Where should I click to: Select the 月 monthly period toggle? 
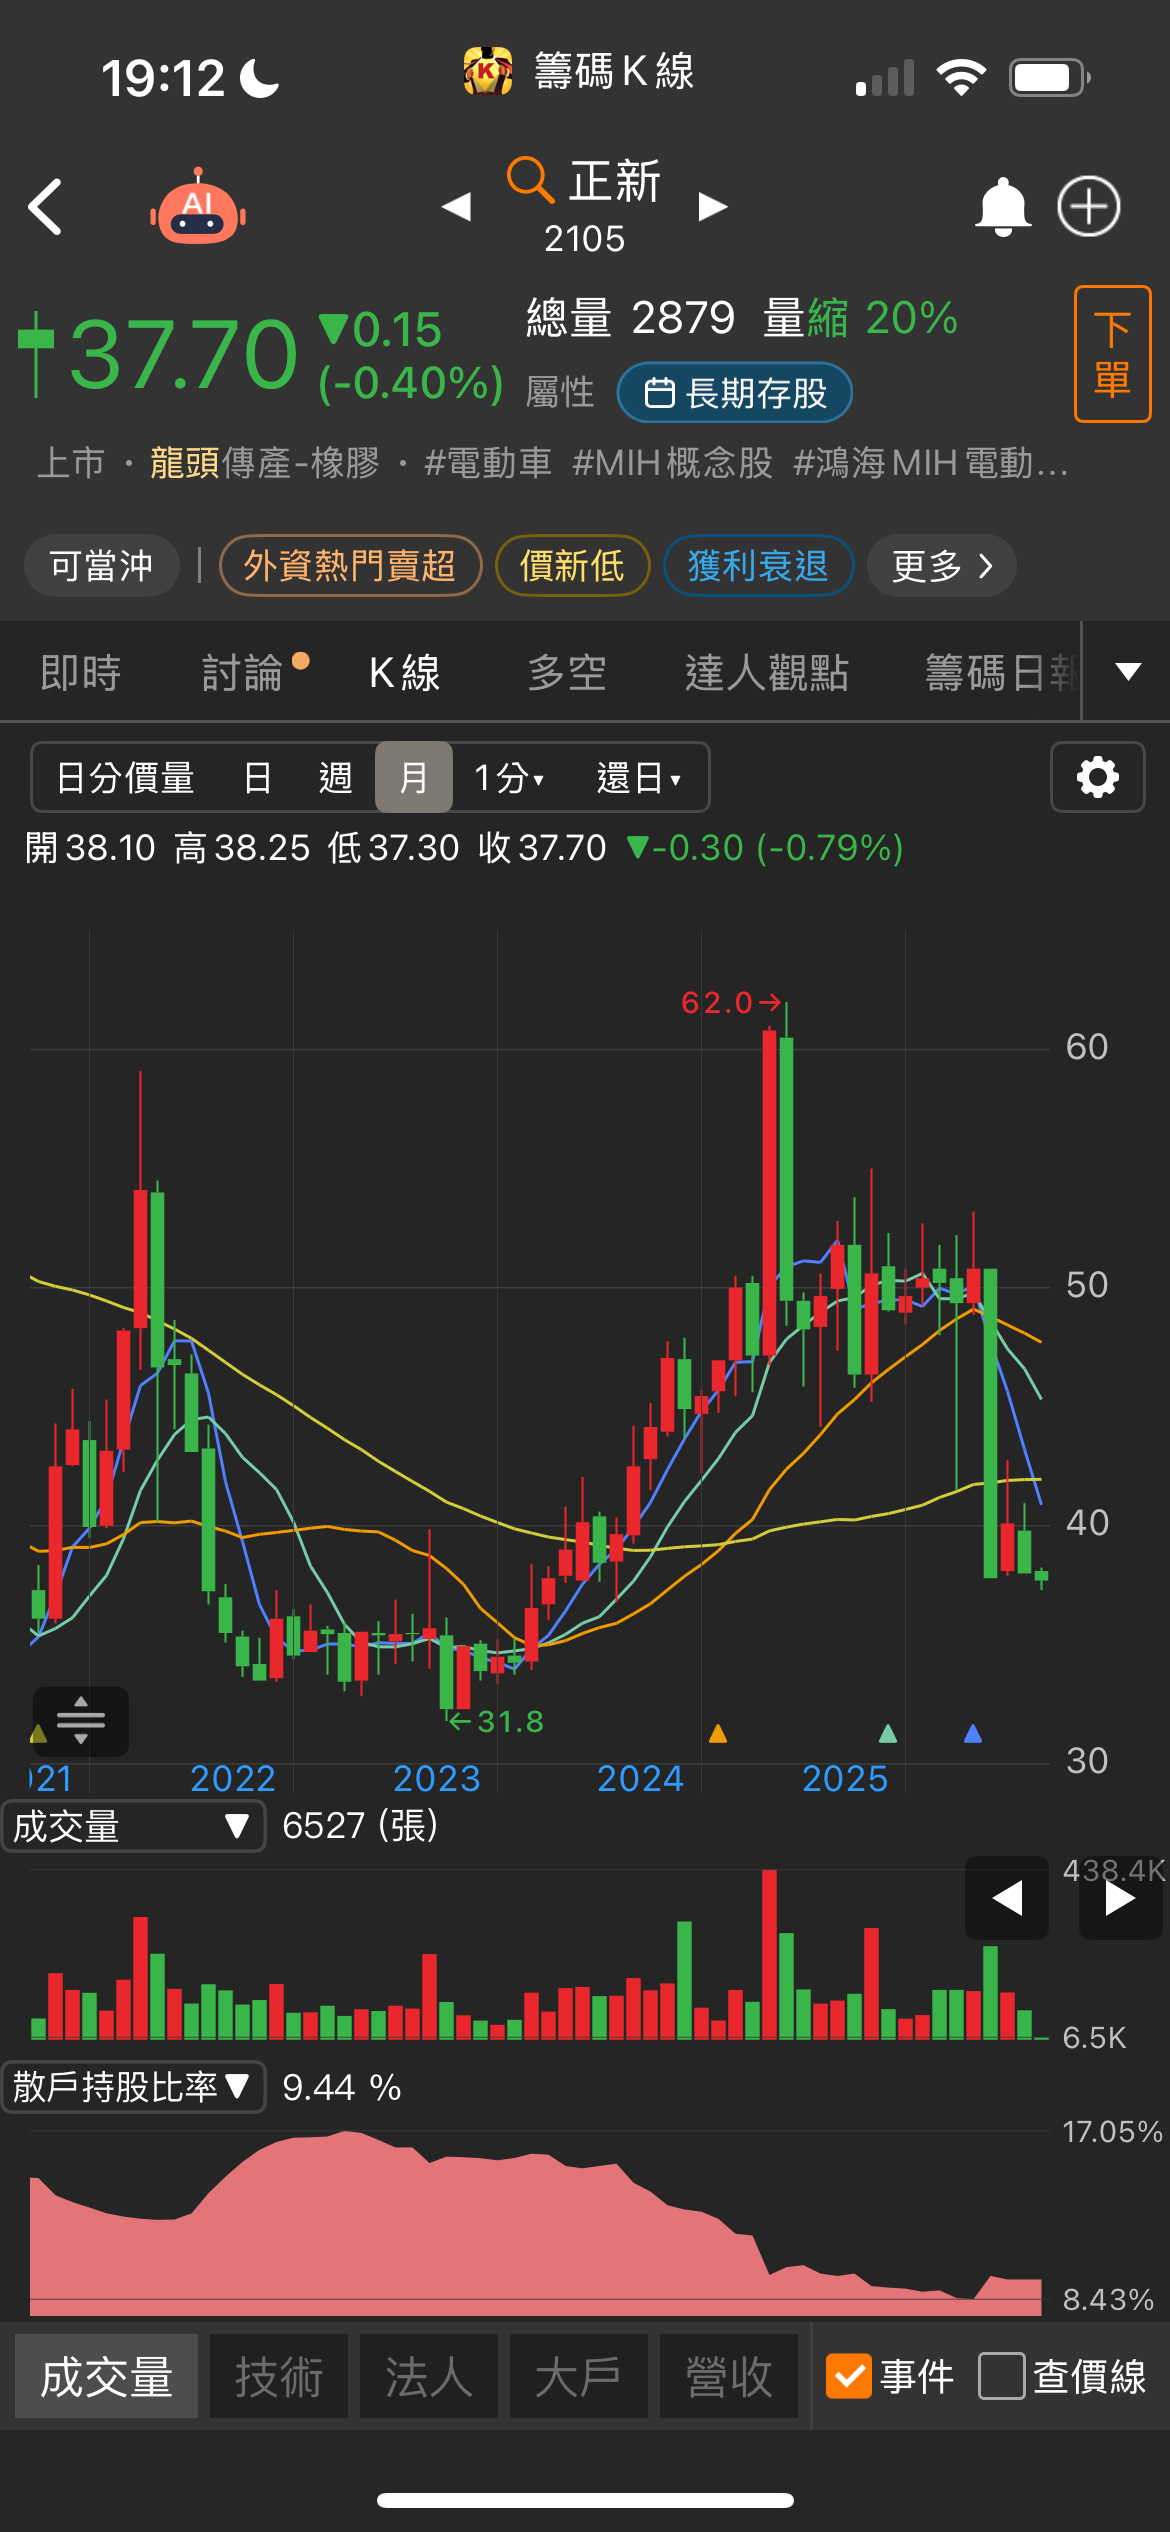(414, 777)
